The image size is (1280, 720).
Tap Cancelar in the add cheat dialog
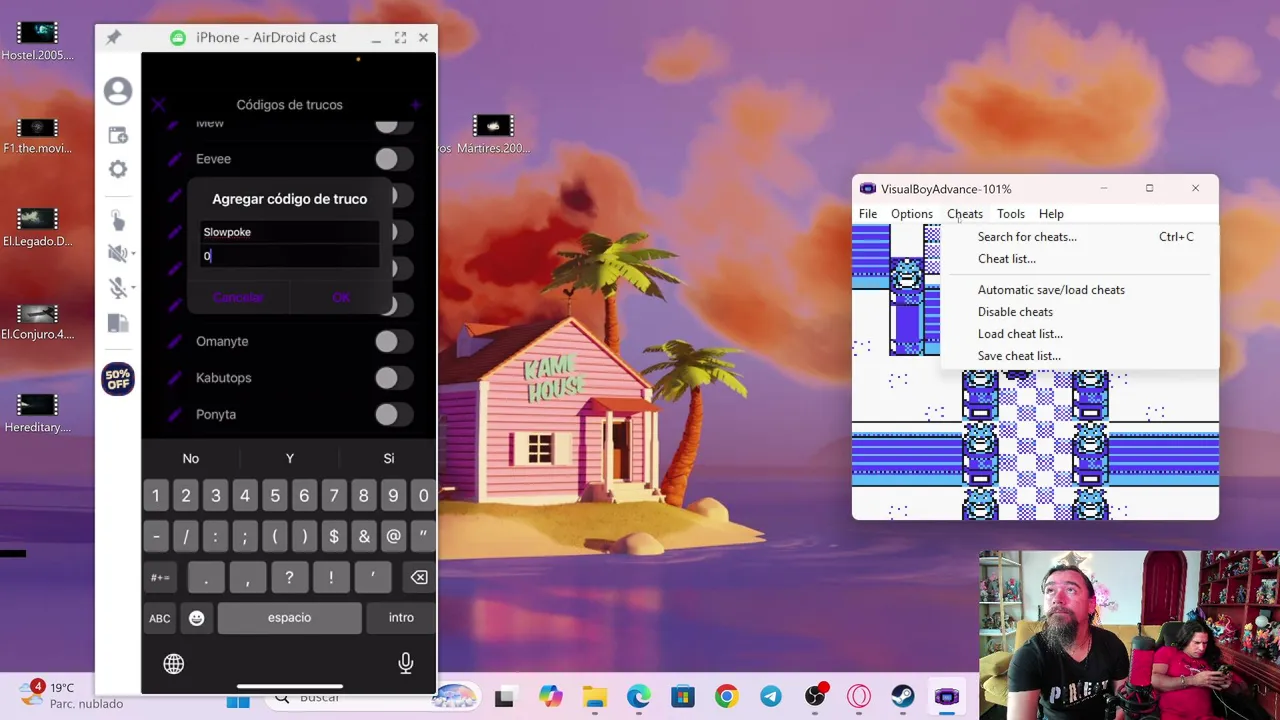click(x=238, y=297)
